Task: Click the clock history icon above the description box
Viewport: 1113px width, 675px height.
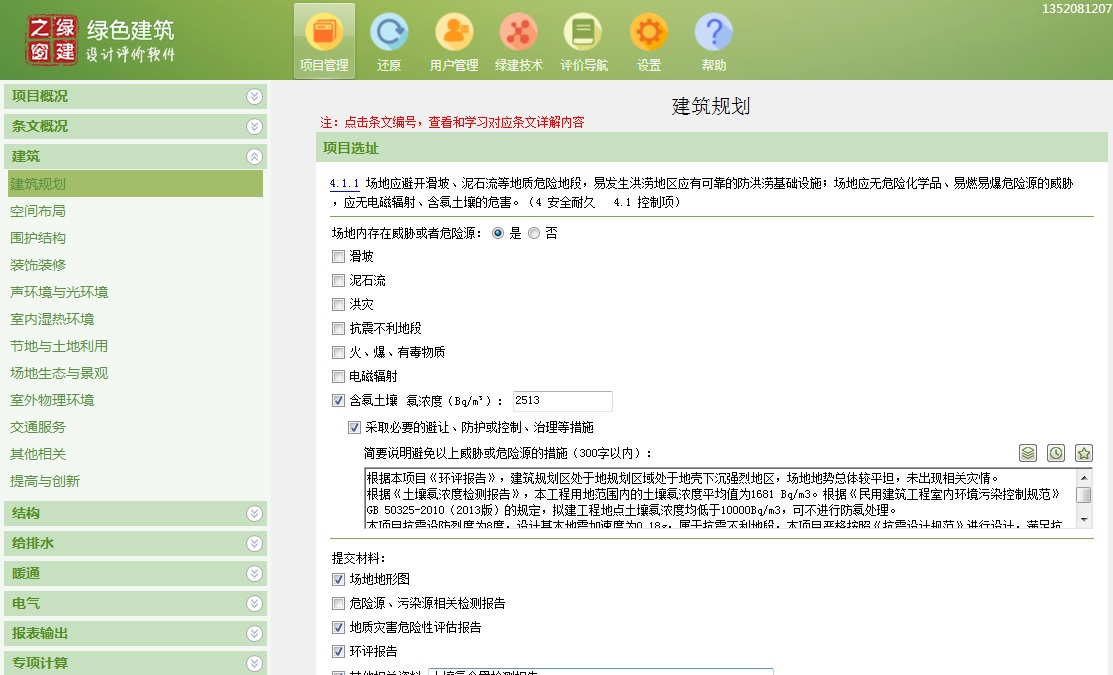Action: [1056, 453]
